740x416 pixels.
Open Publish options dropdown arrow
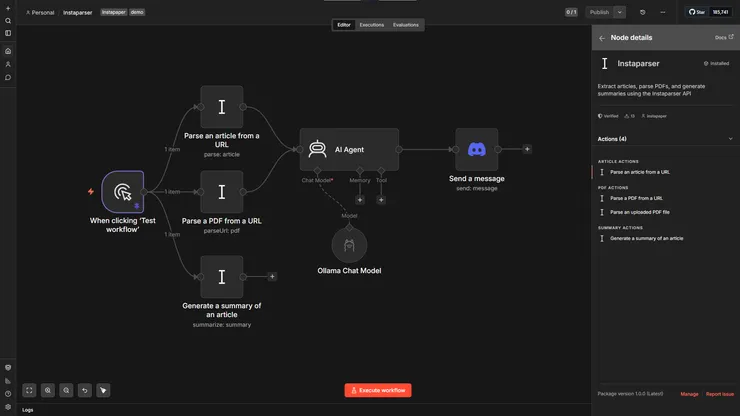click(x=620, y=12)
